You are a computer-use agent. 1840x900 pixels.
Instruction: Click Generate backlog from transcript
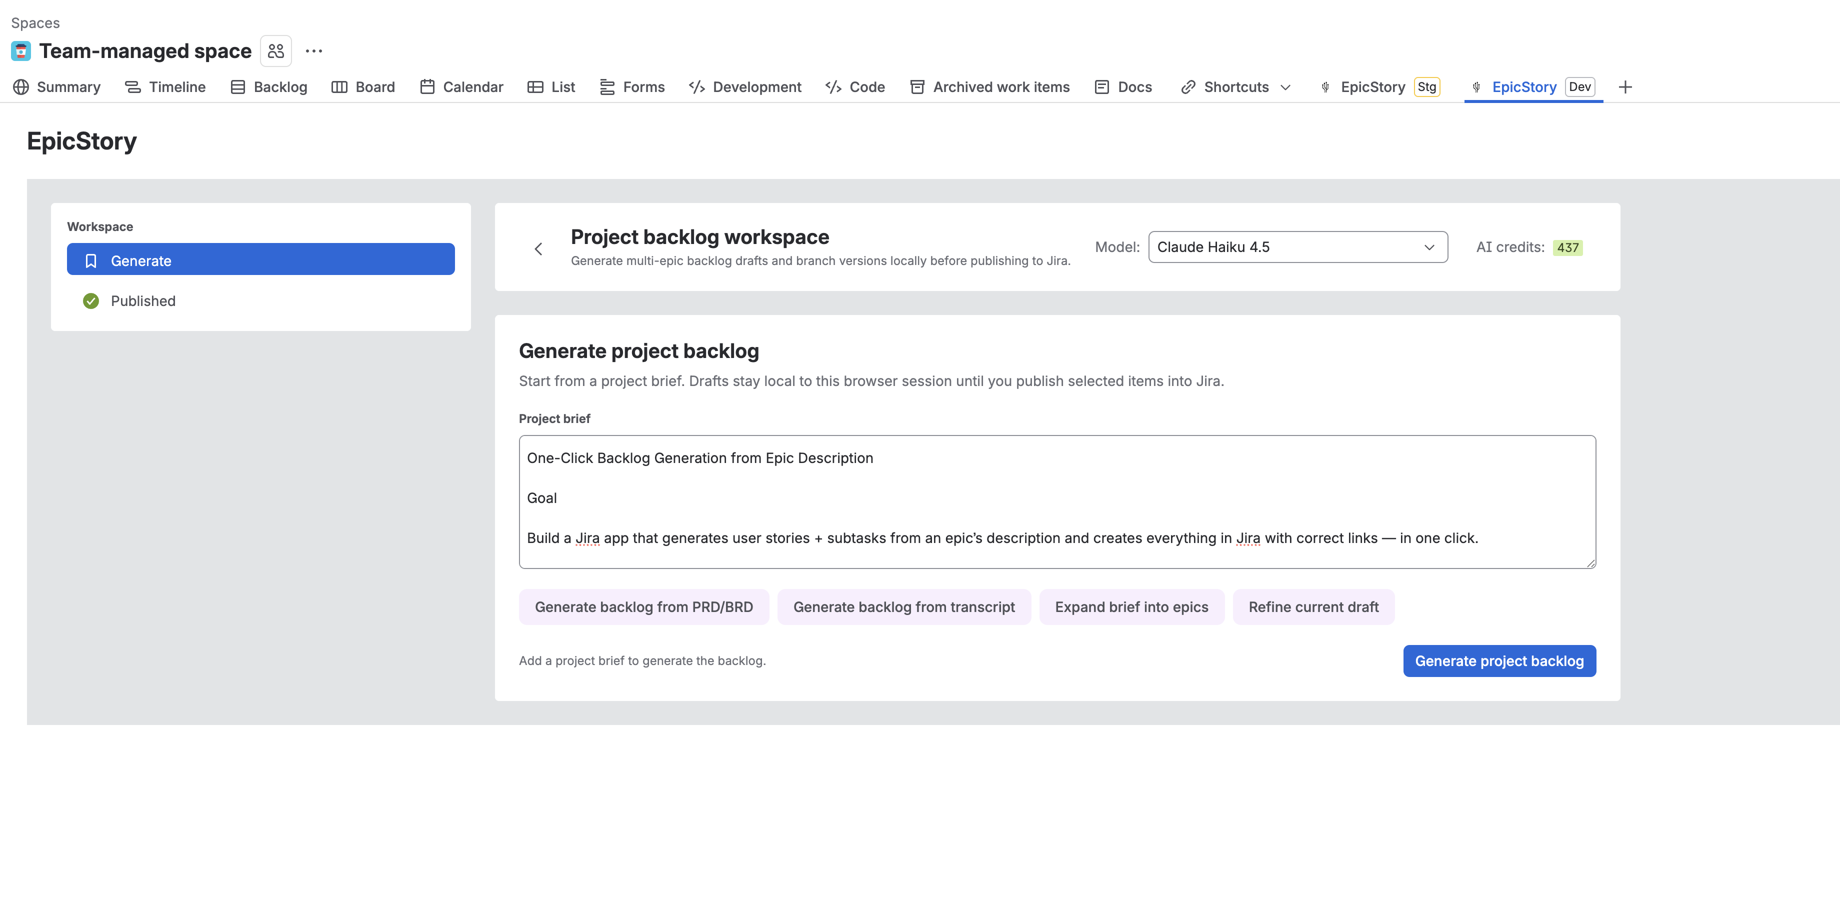point(904,607)
